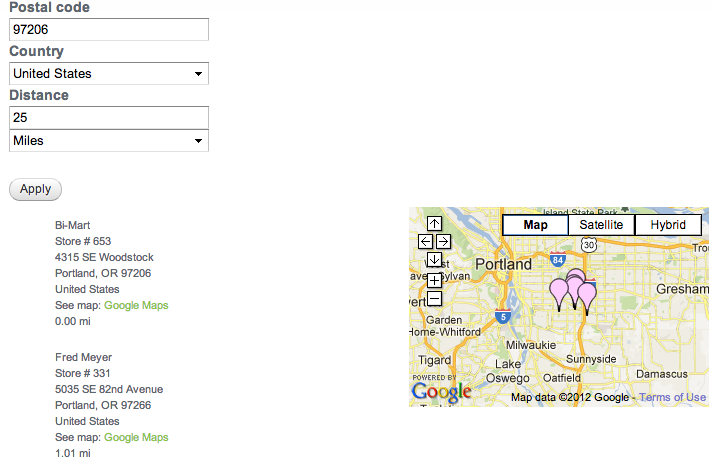
Task: Click the Distance input field
Action: (108, 118)
